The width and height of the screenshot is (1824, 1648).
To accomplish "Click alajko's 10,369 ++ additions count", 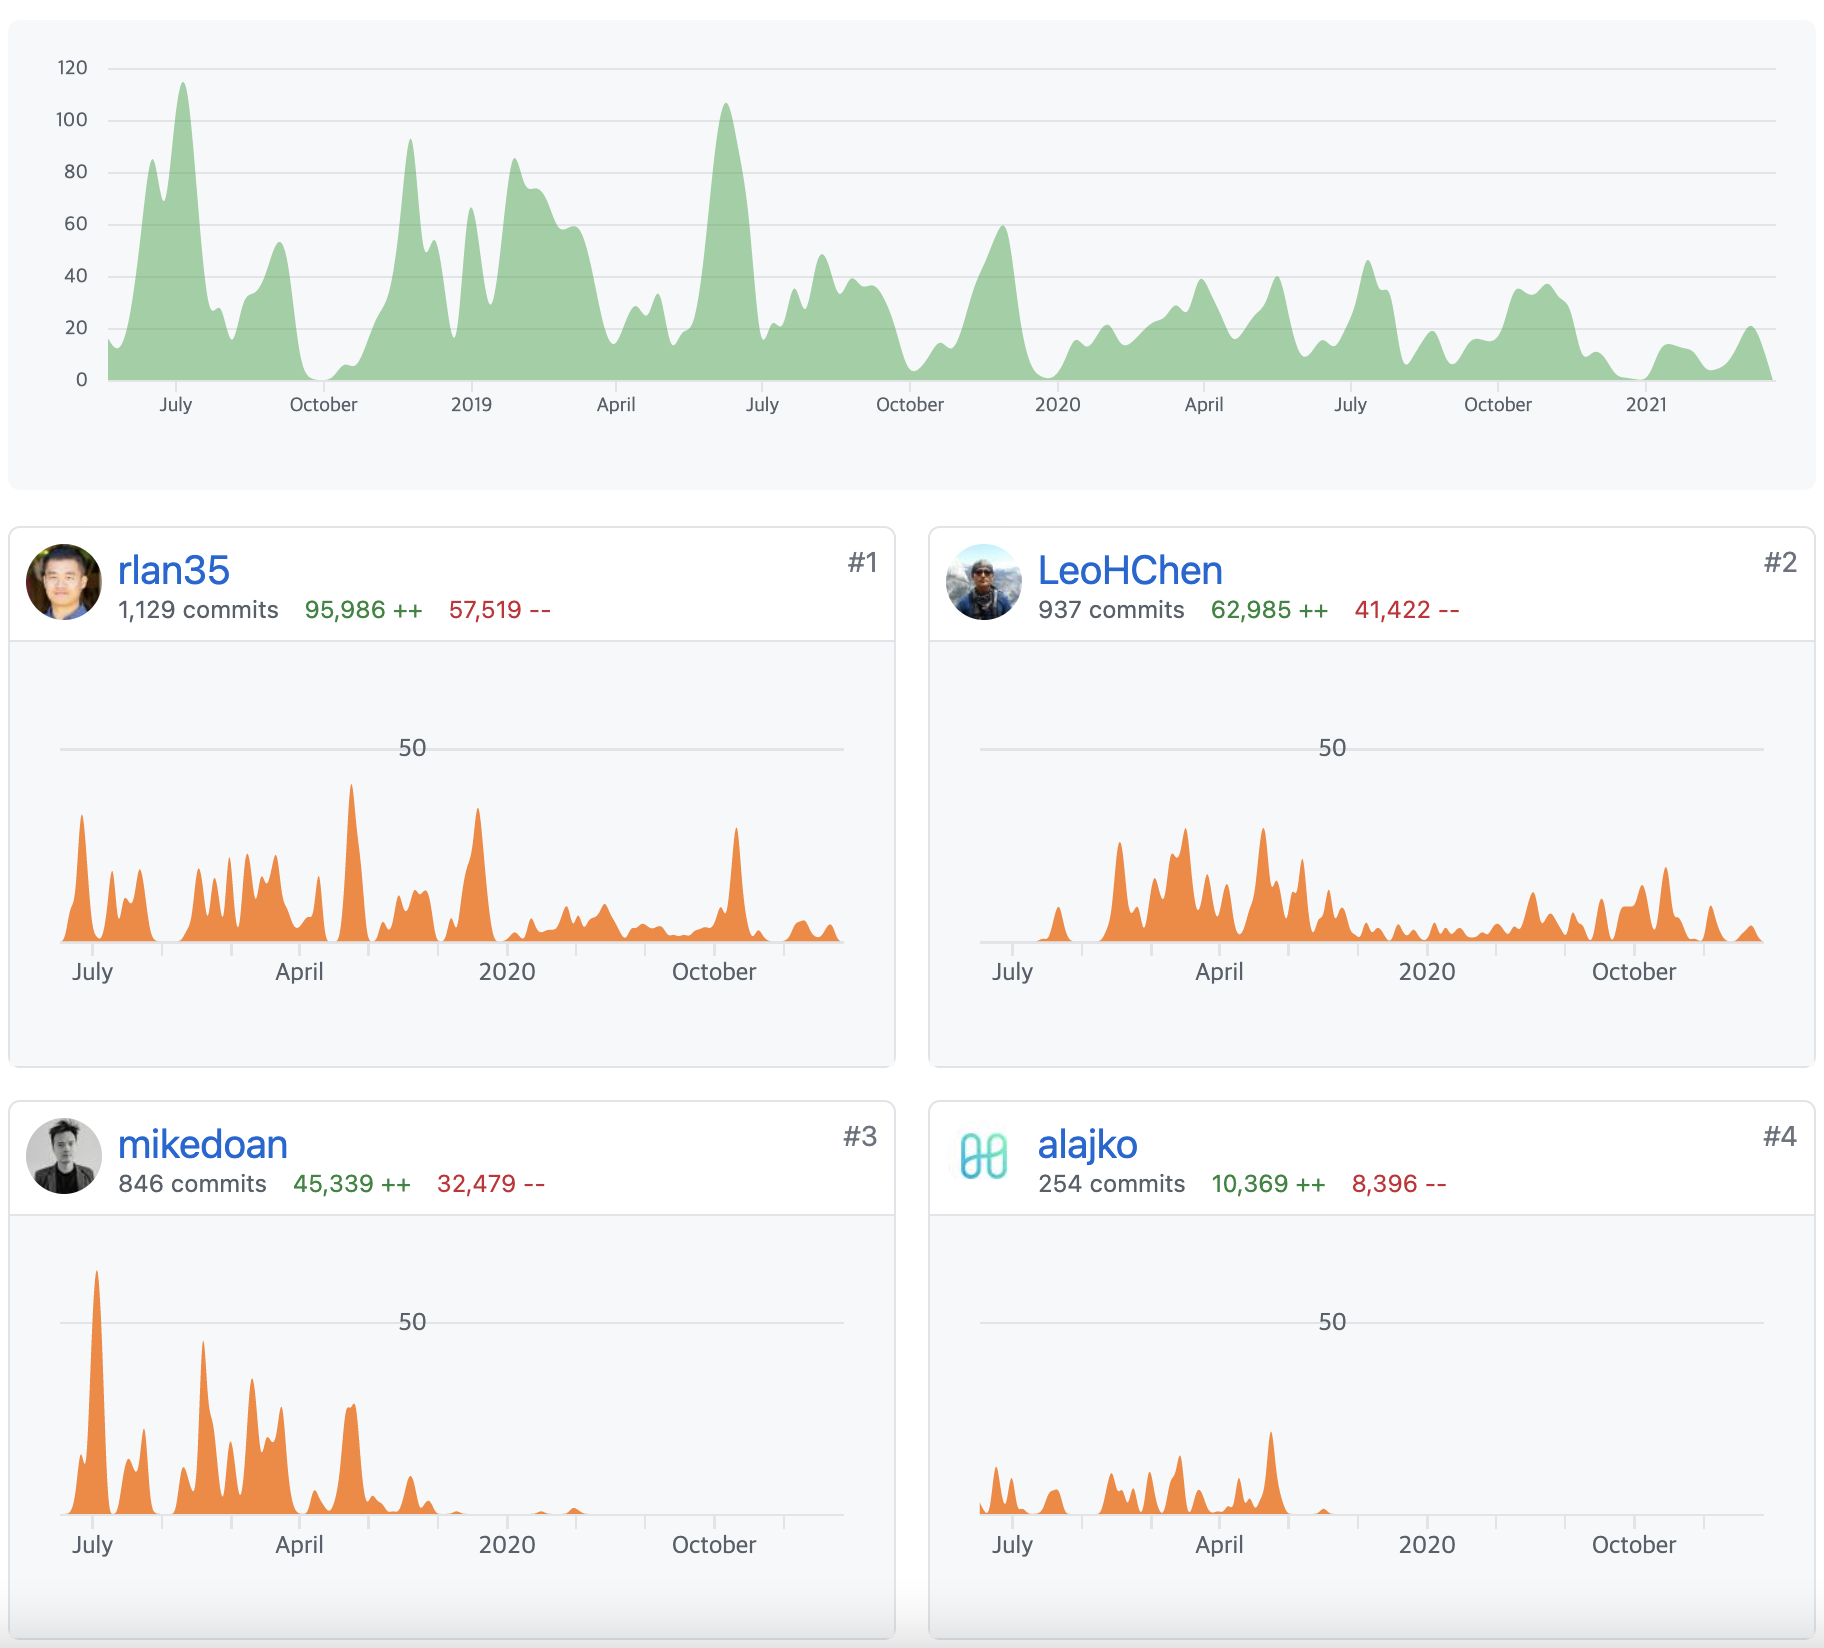I will 1269,1184.
